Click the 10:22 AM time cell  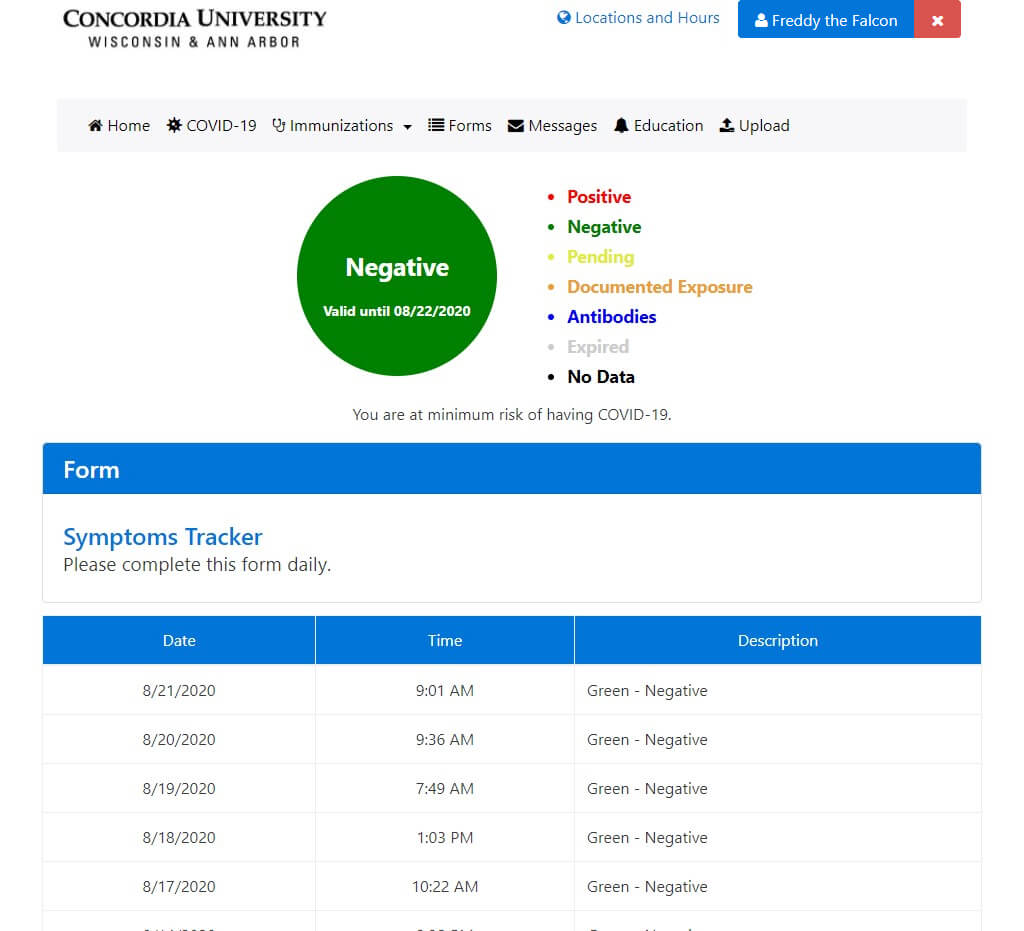pos(445,886)
